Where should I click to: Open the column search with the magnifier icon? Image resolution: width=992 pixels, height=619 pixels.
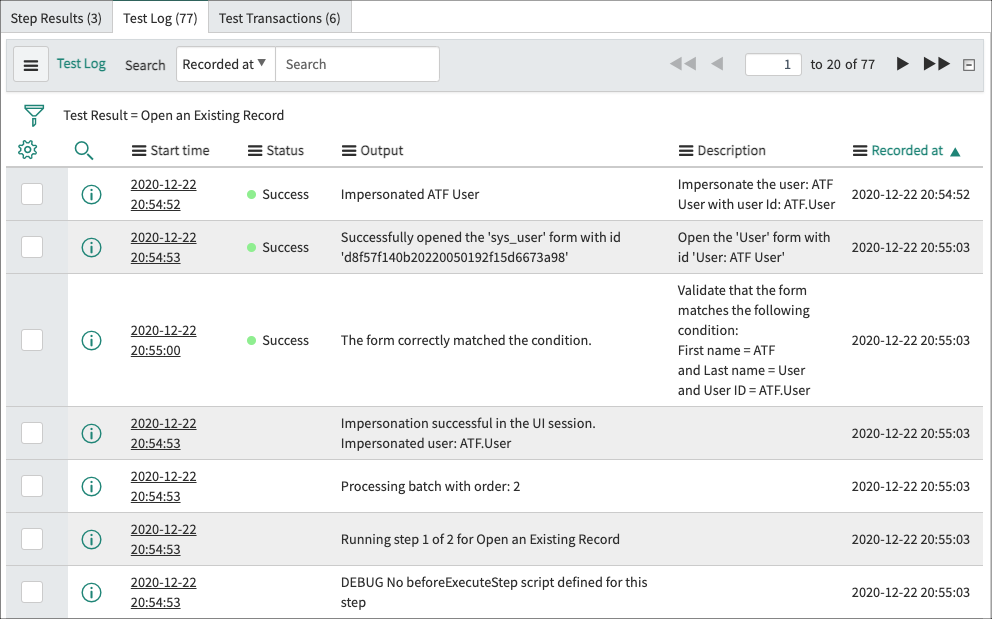point(84,149)
